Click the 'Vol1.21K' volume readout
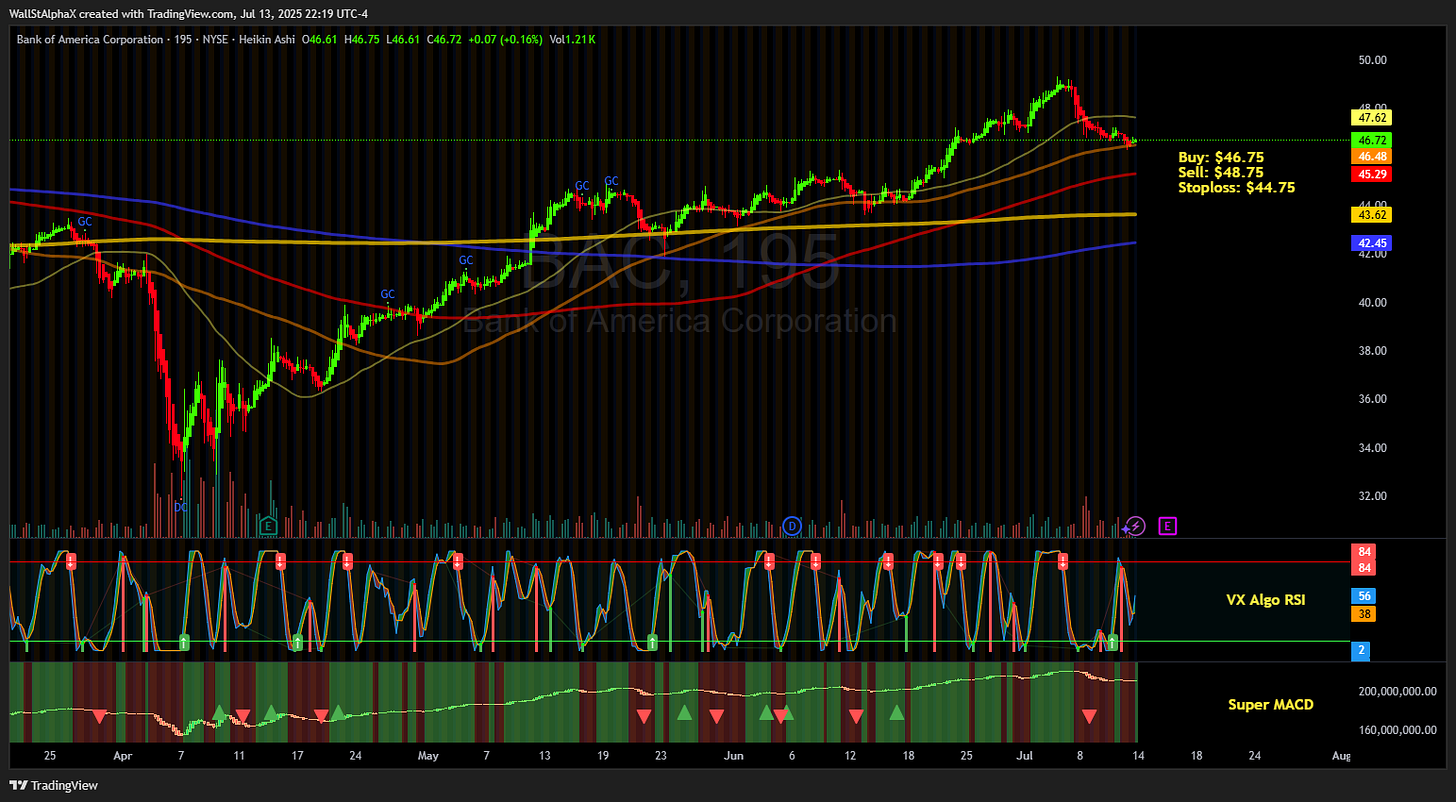Screen dimensions: 1456x802 pos(573,39)
